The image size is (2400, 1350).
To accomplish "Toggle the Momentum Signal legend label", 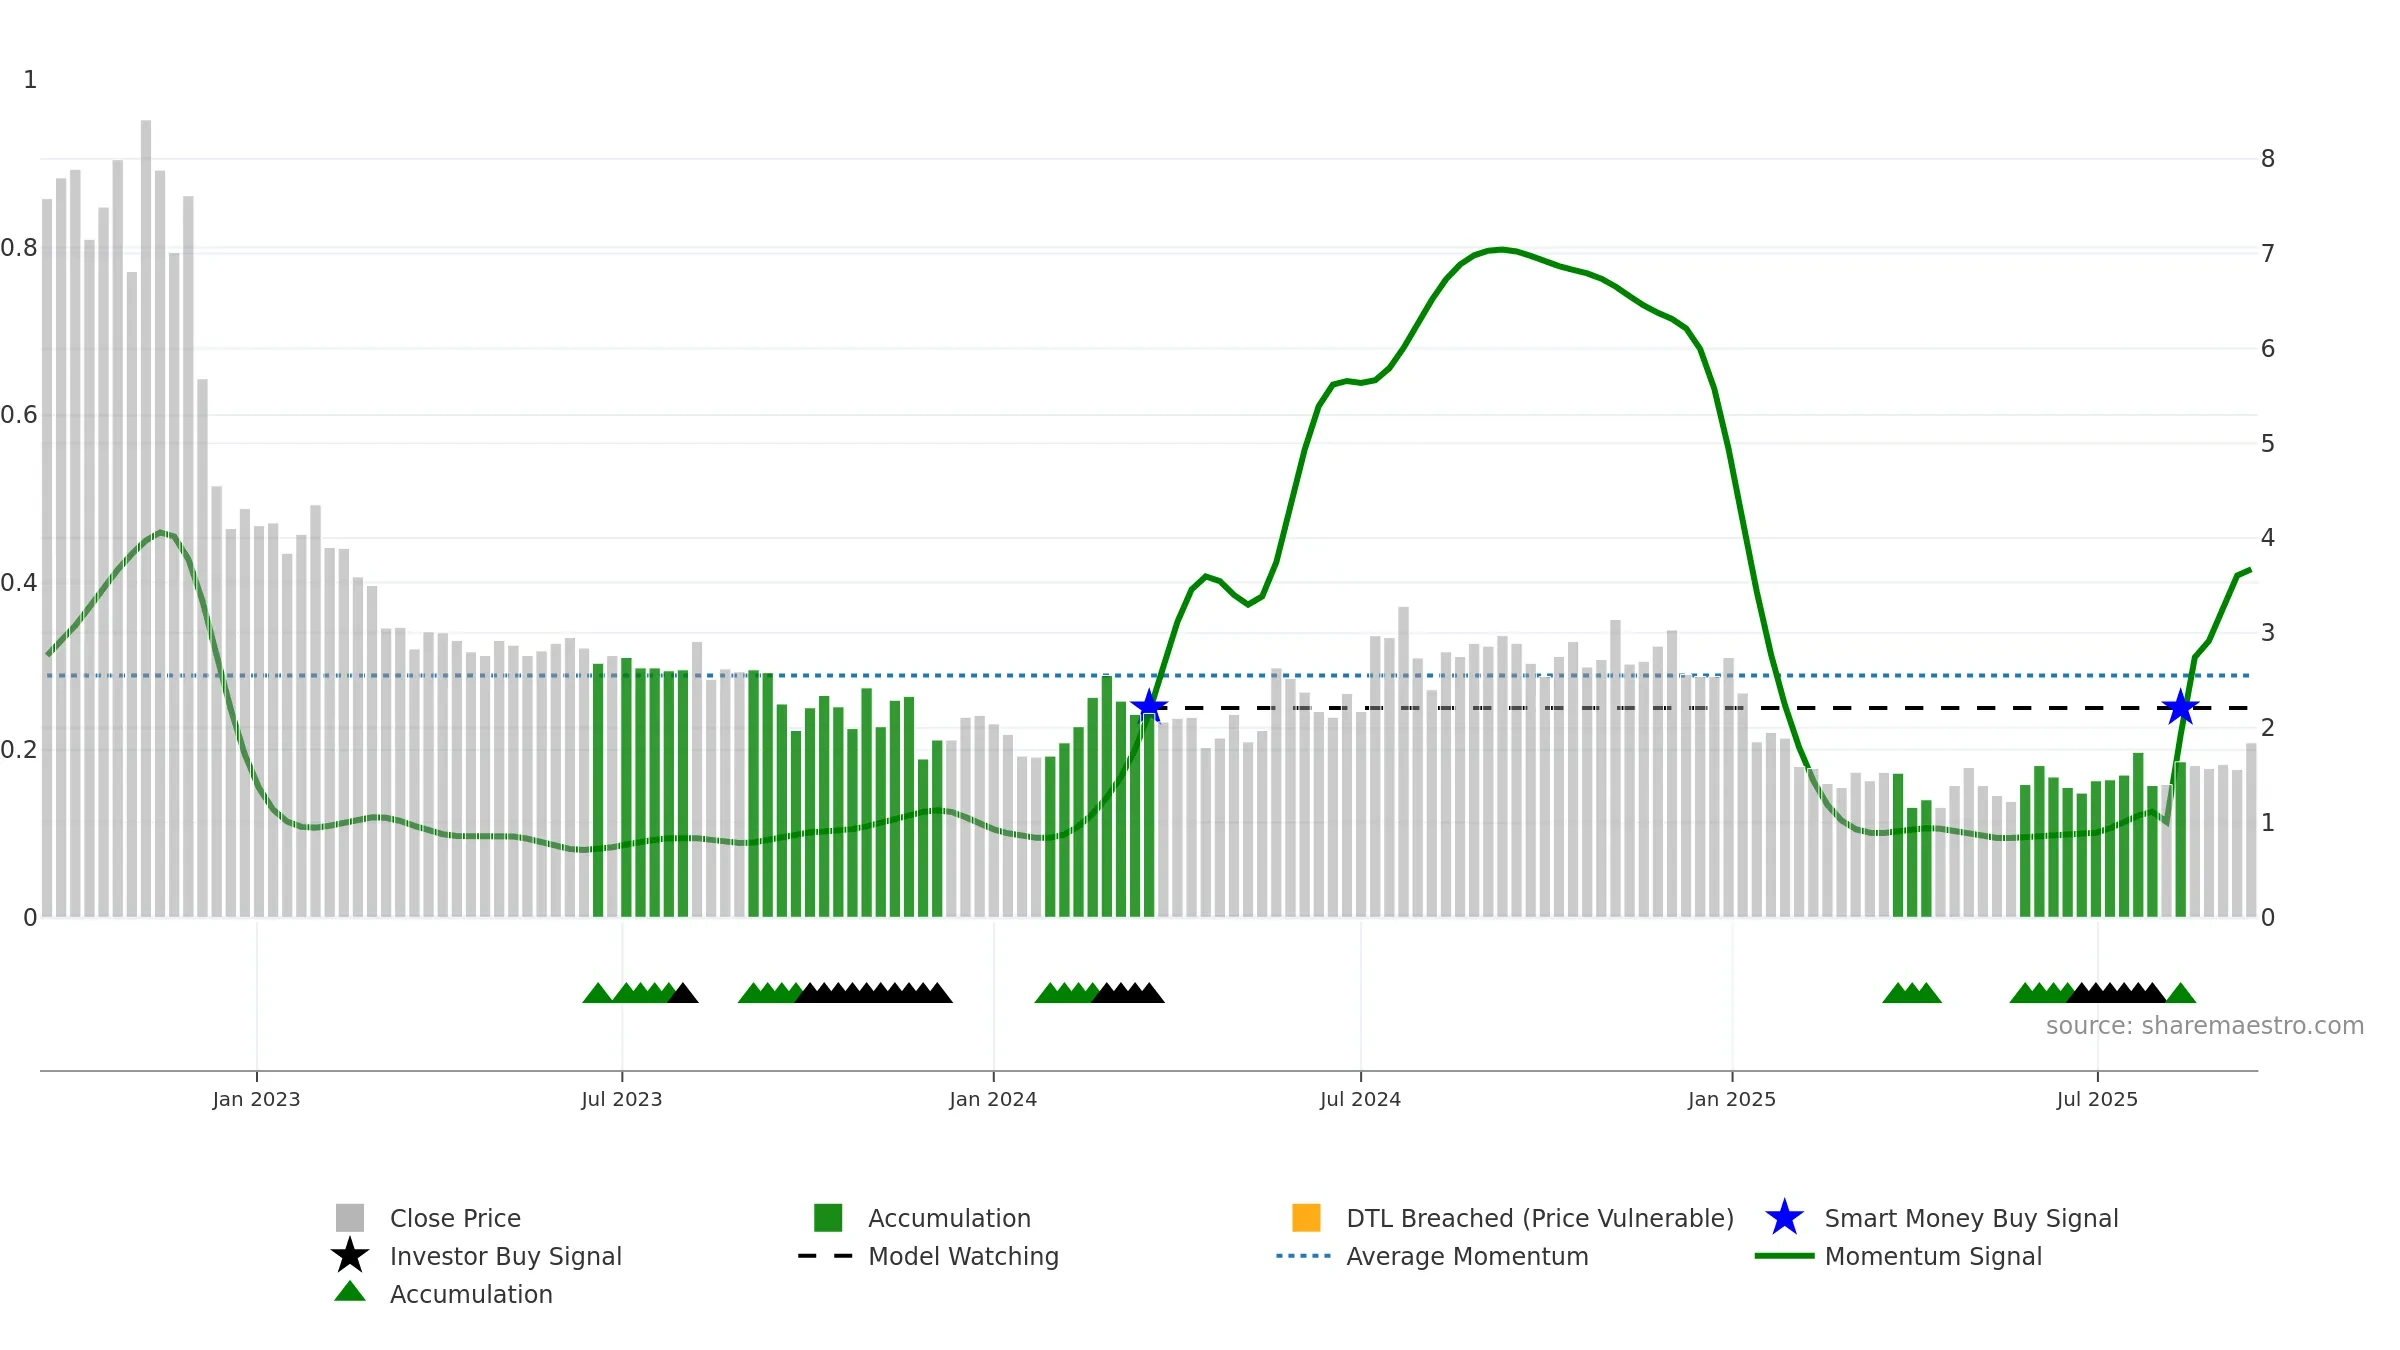I will point(1933,1256).
